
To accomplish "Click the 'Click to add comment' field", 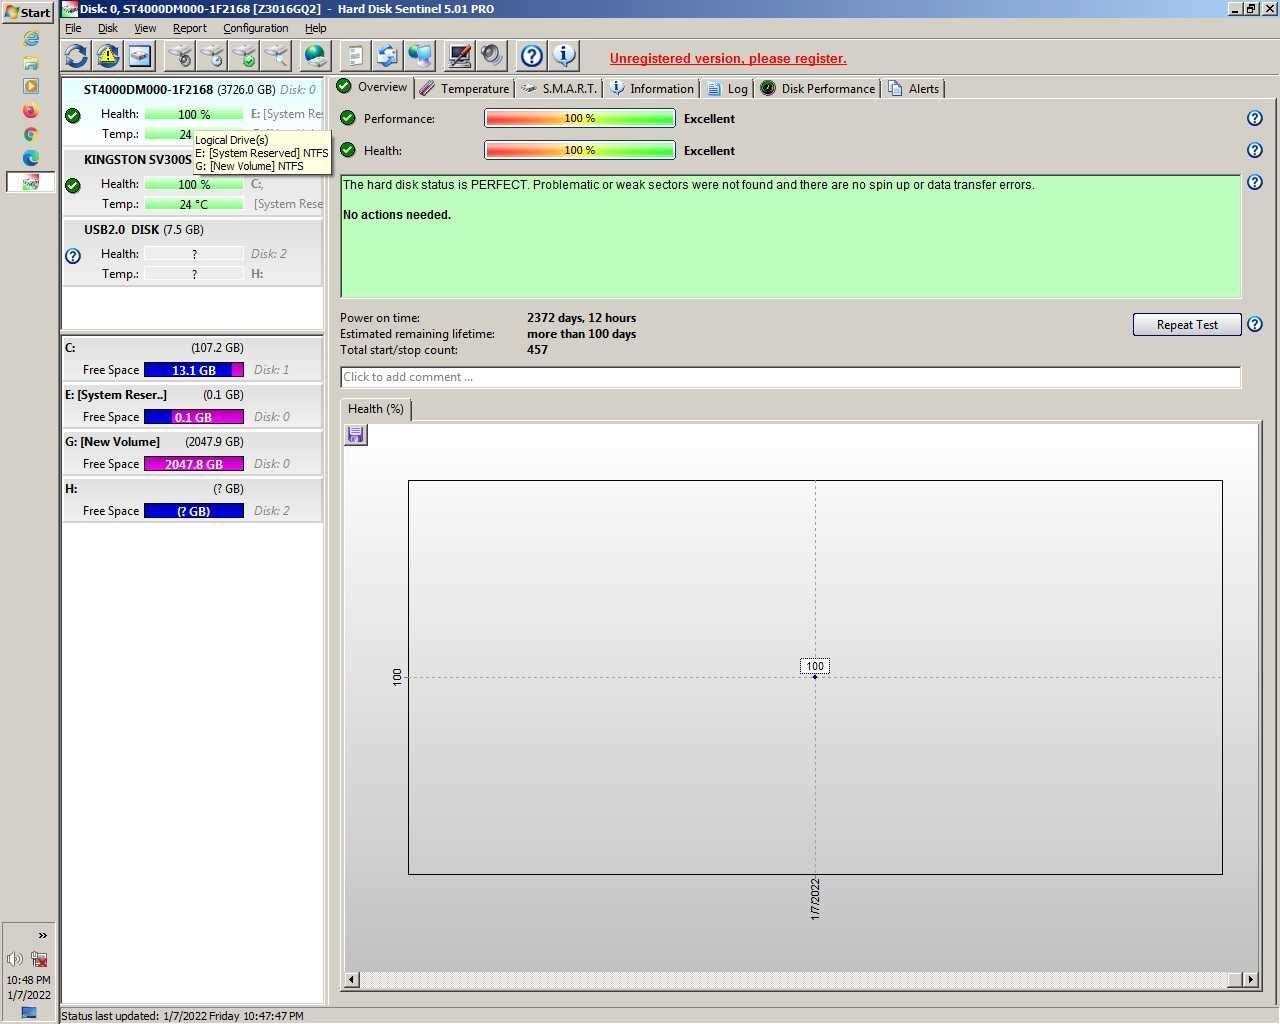I will [790, 377].
